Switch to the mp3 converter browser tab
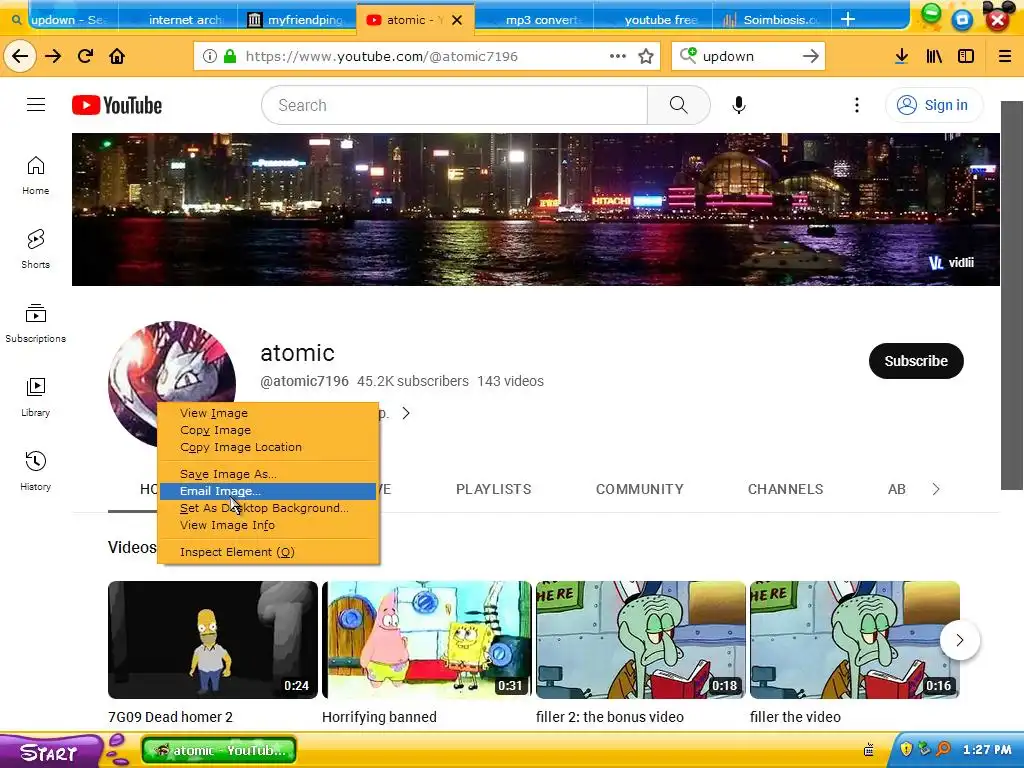This screenshot has height=768, width=1024. [536, 20]
